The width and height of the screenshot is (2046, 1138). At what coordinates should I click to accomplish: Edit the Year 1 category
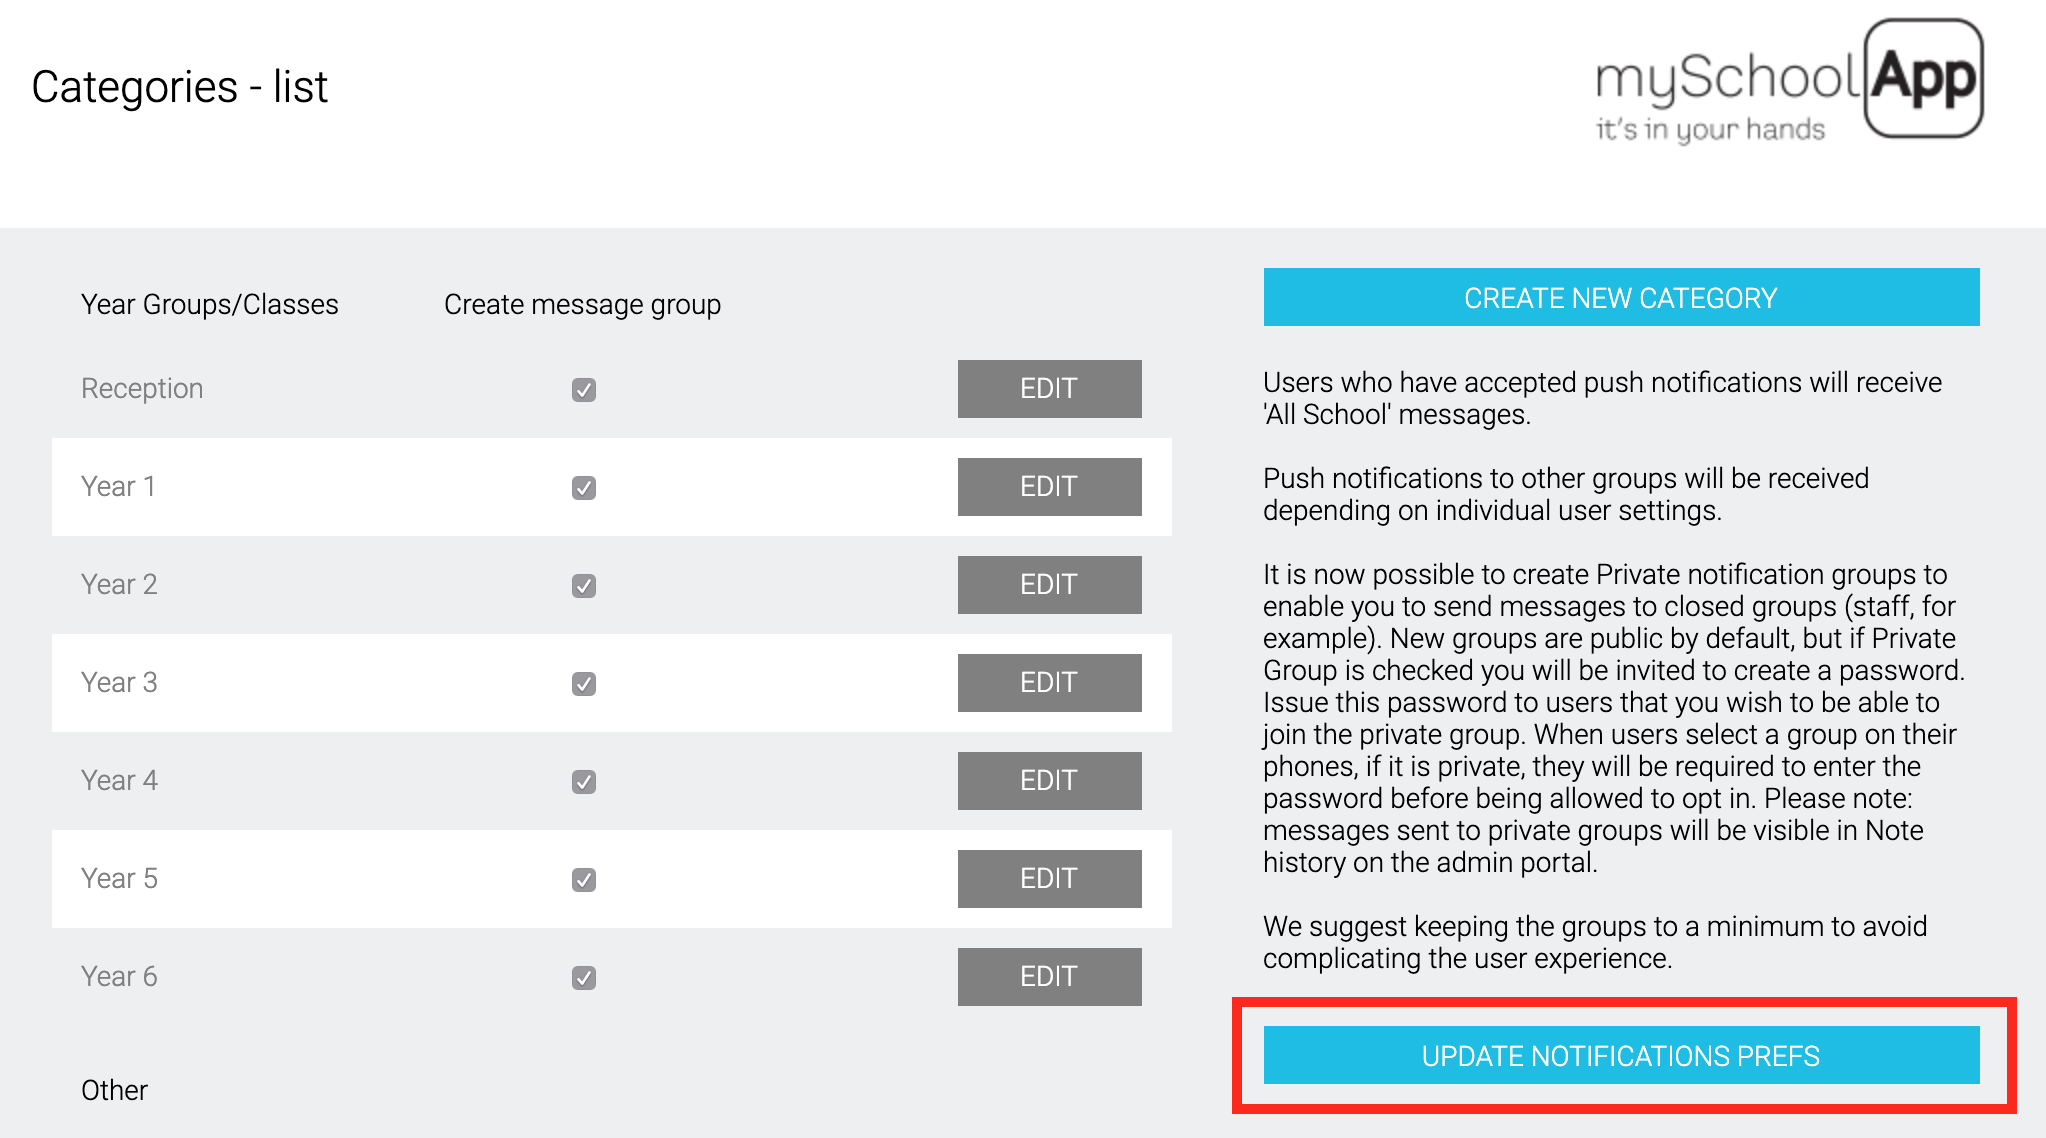point(1049,487)
